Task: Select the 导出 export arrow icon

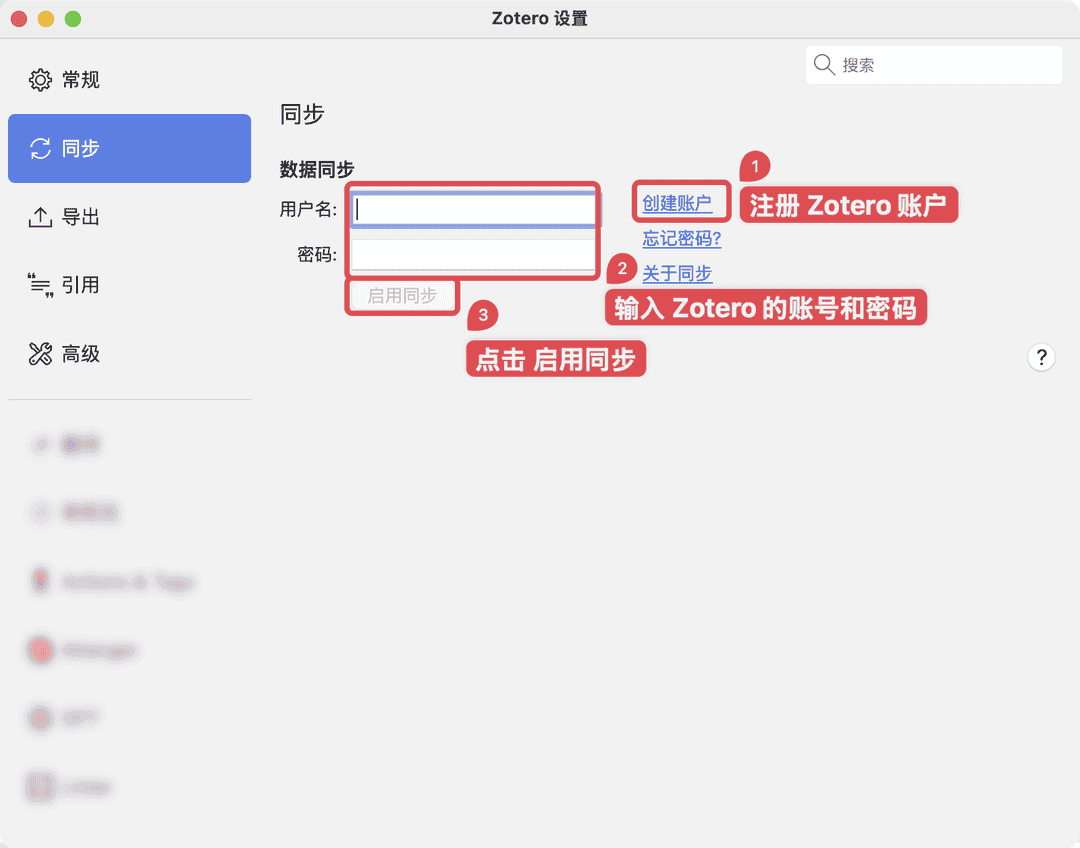Action: pyautogui.click(x=40, y=216)
